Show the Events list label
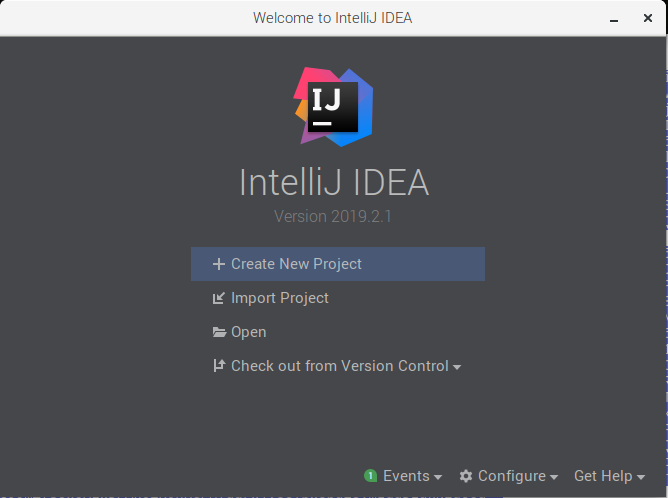This screenshot has height=498, width=668. pos(406,476)
